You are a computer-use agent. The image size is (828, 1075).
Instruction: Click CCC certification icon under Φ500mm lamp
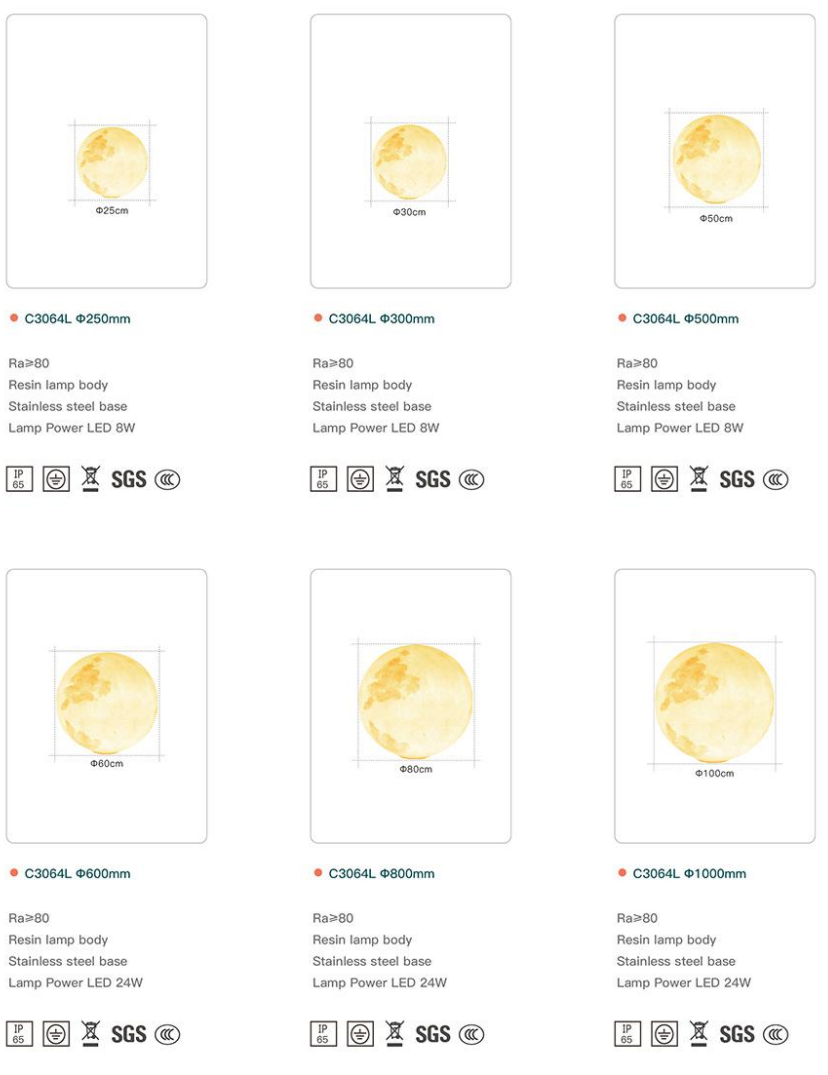775,480
